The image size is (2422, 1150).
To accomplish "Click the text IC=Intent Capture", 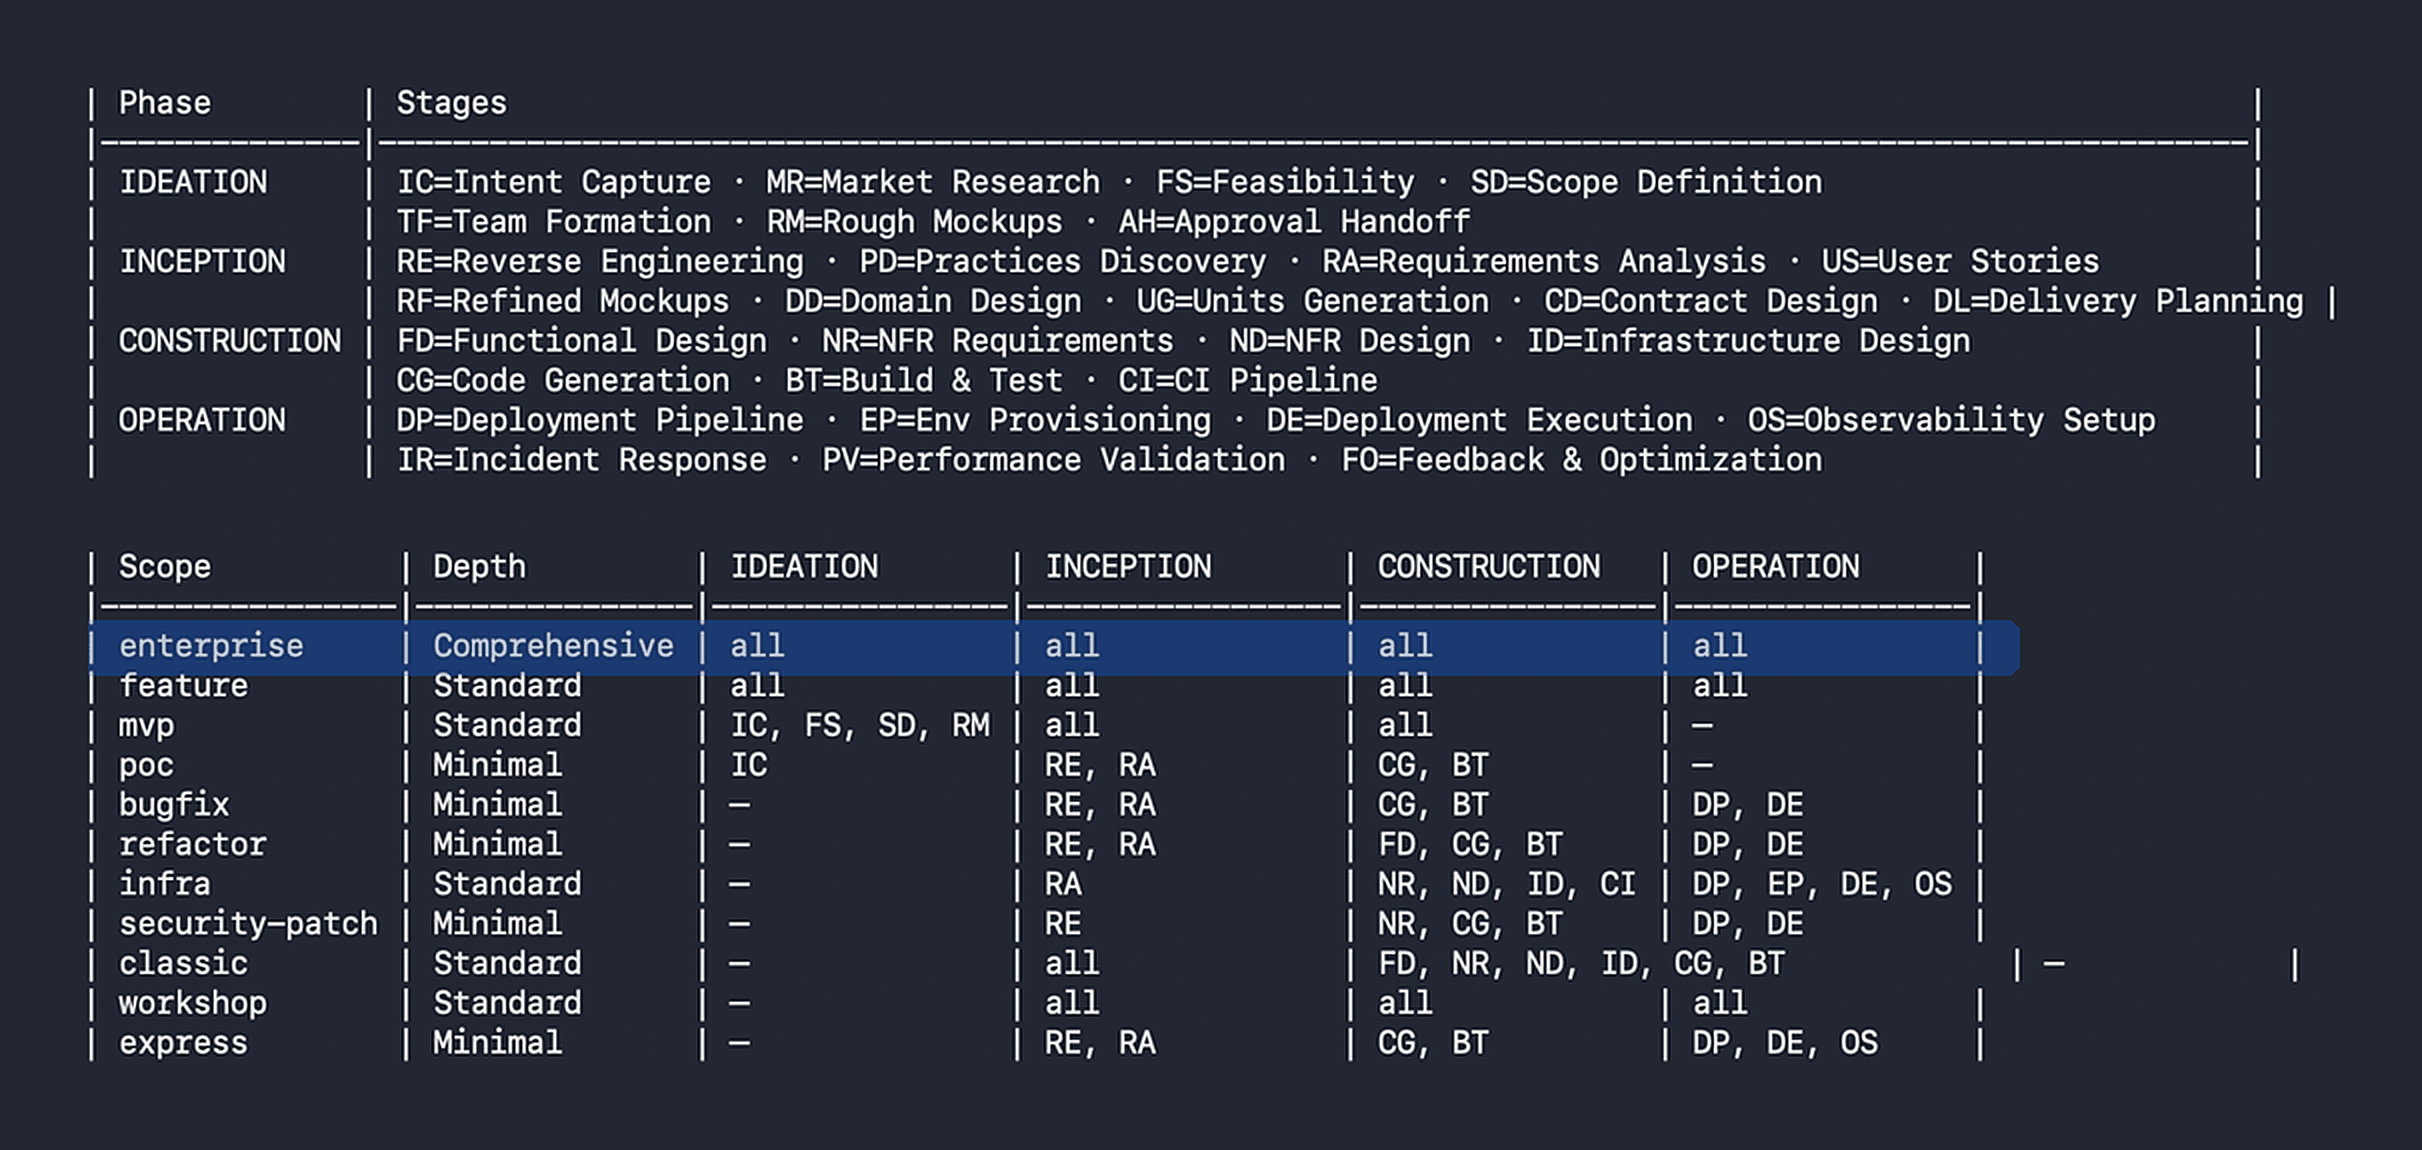I will [554, 183].
